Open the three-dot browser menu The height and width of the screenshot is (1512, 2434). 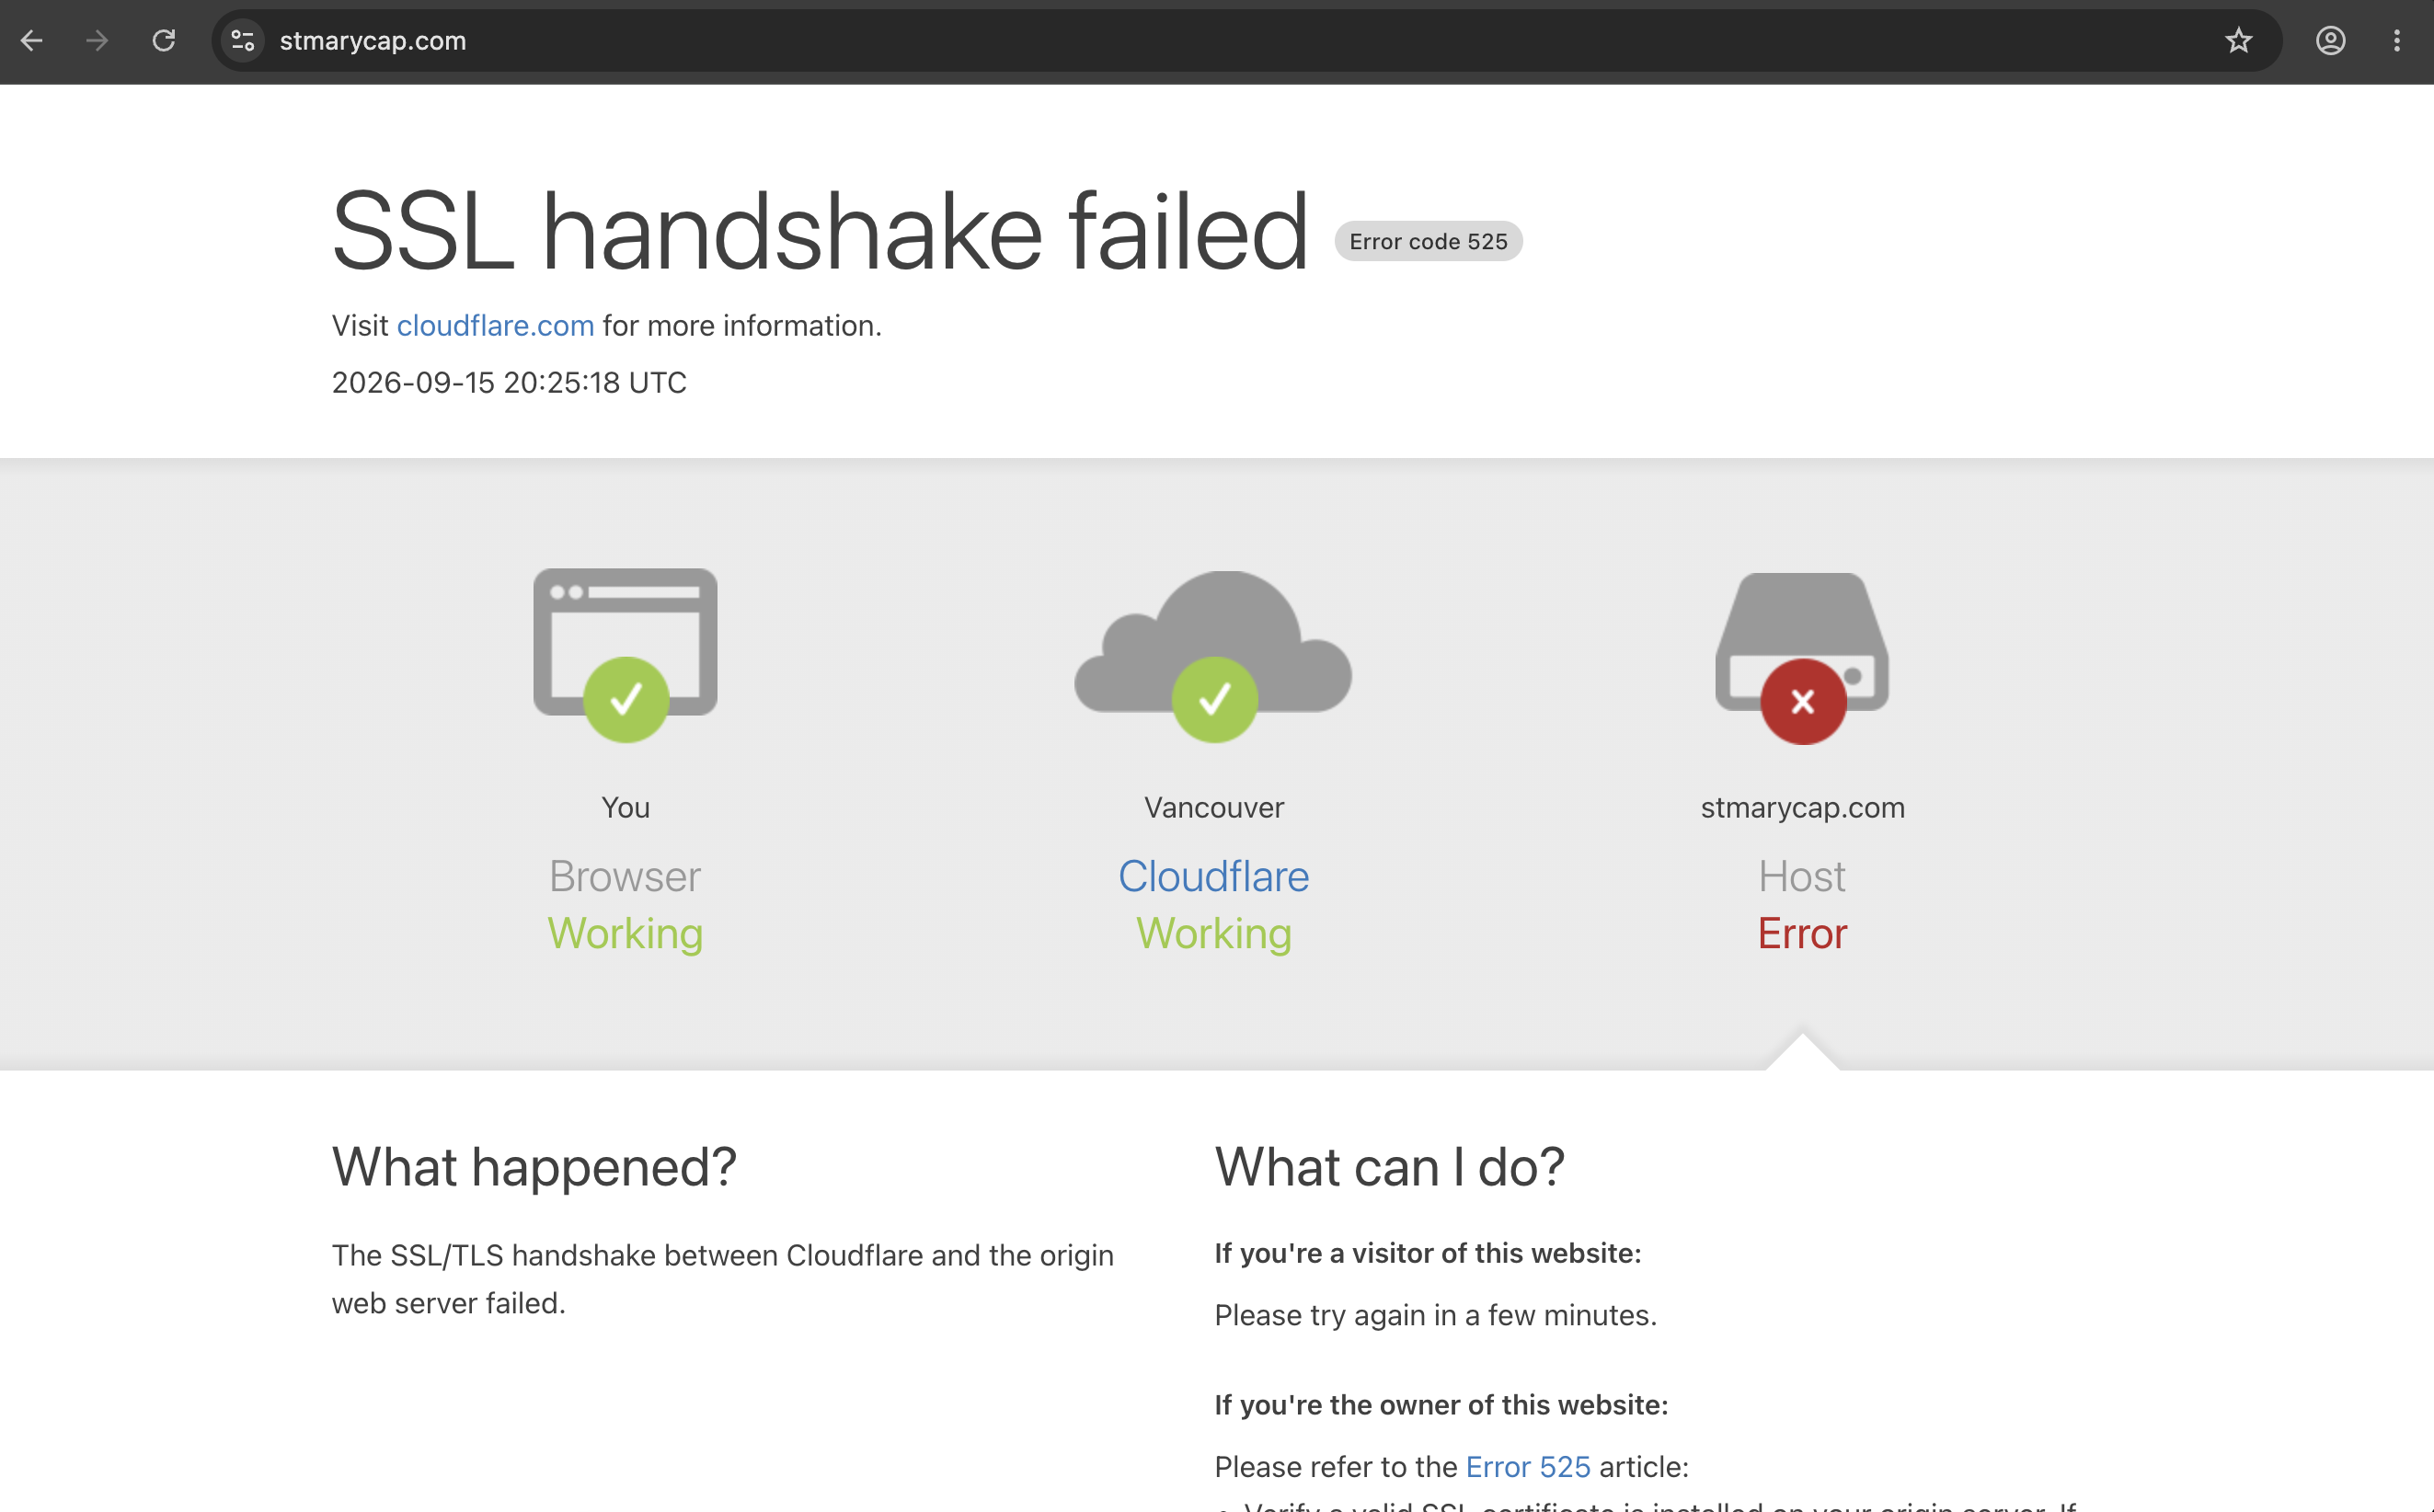click(x=2397, y=41)
